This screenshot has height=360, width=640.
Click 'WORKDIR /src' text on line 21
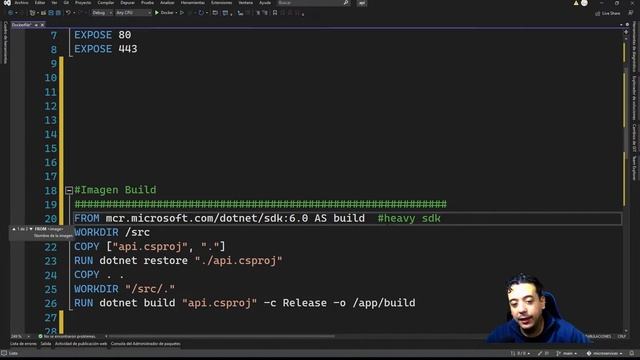click(112, 232)
